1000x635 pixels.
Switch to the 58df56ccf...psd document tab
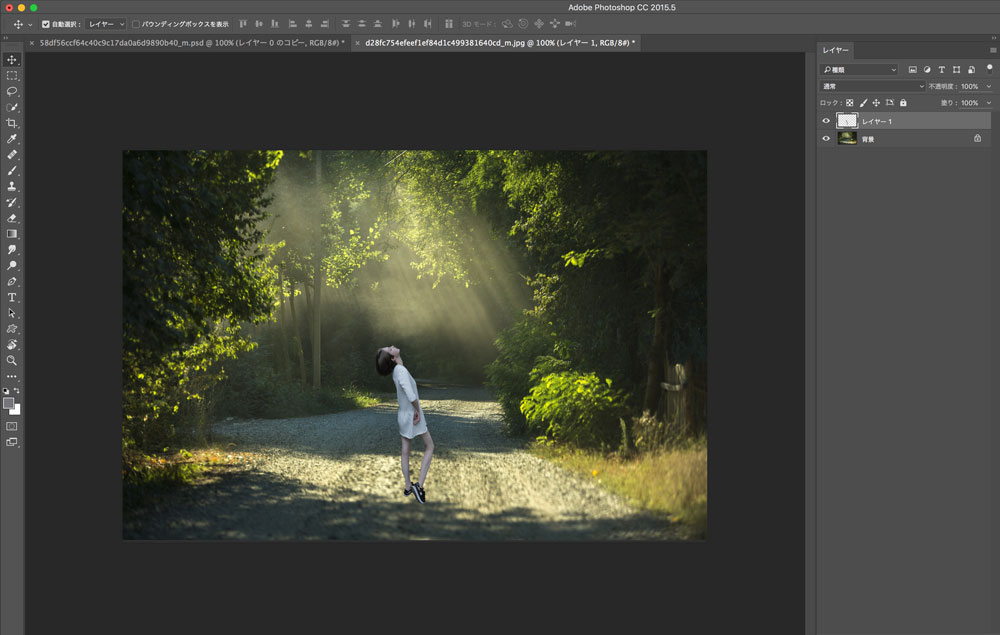pyautogui.click(x=192, y=43)
